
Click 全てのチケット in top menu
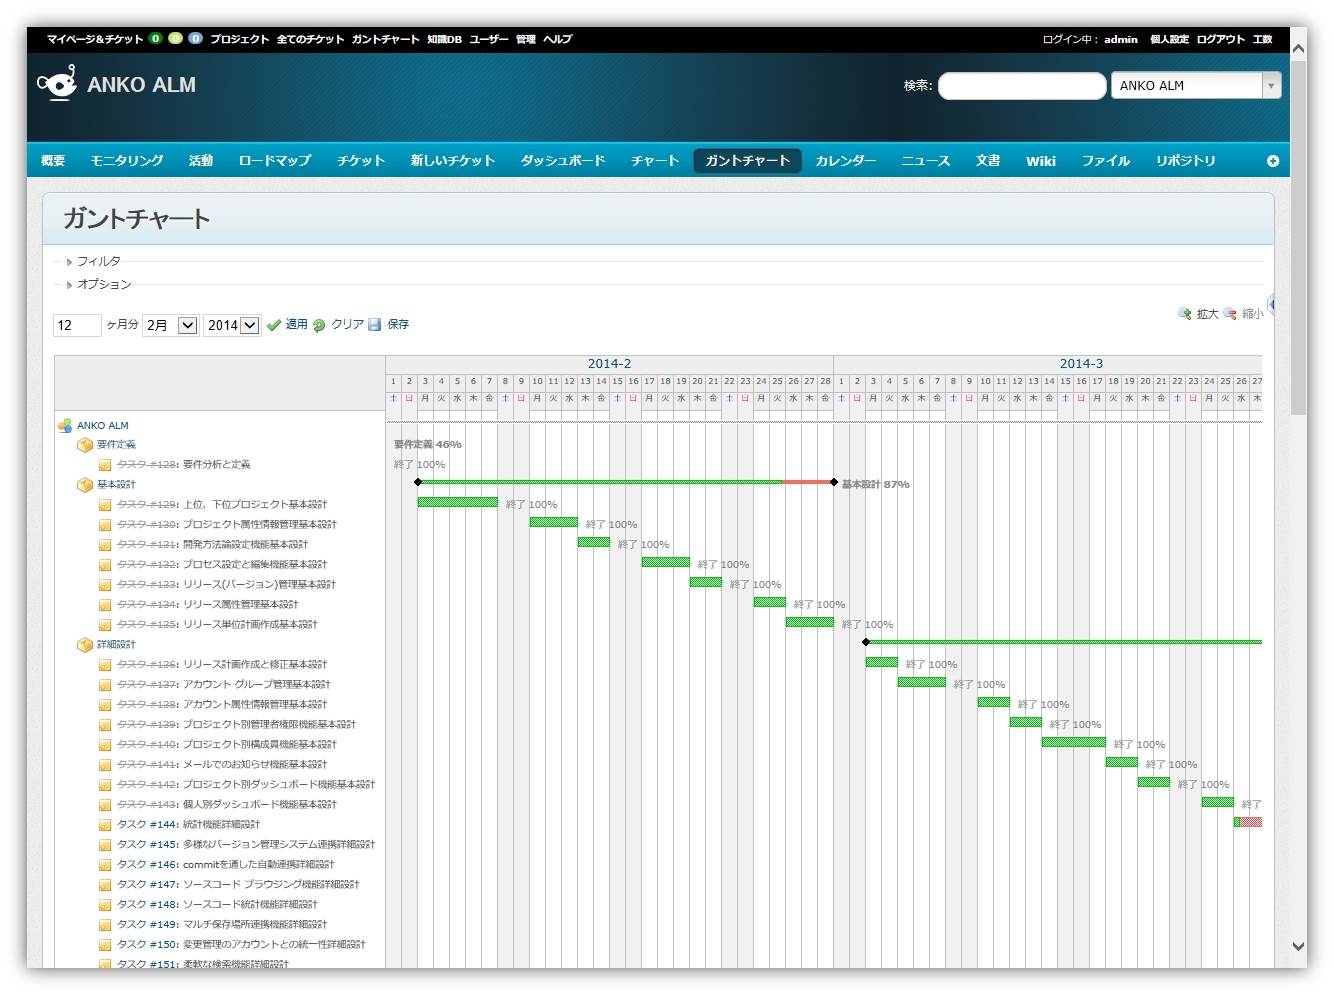click(x=310, y=39)
